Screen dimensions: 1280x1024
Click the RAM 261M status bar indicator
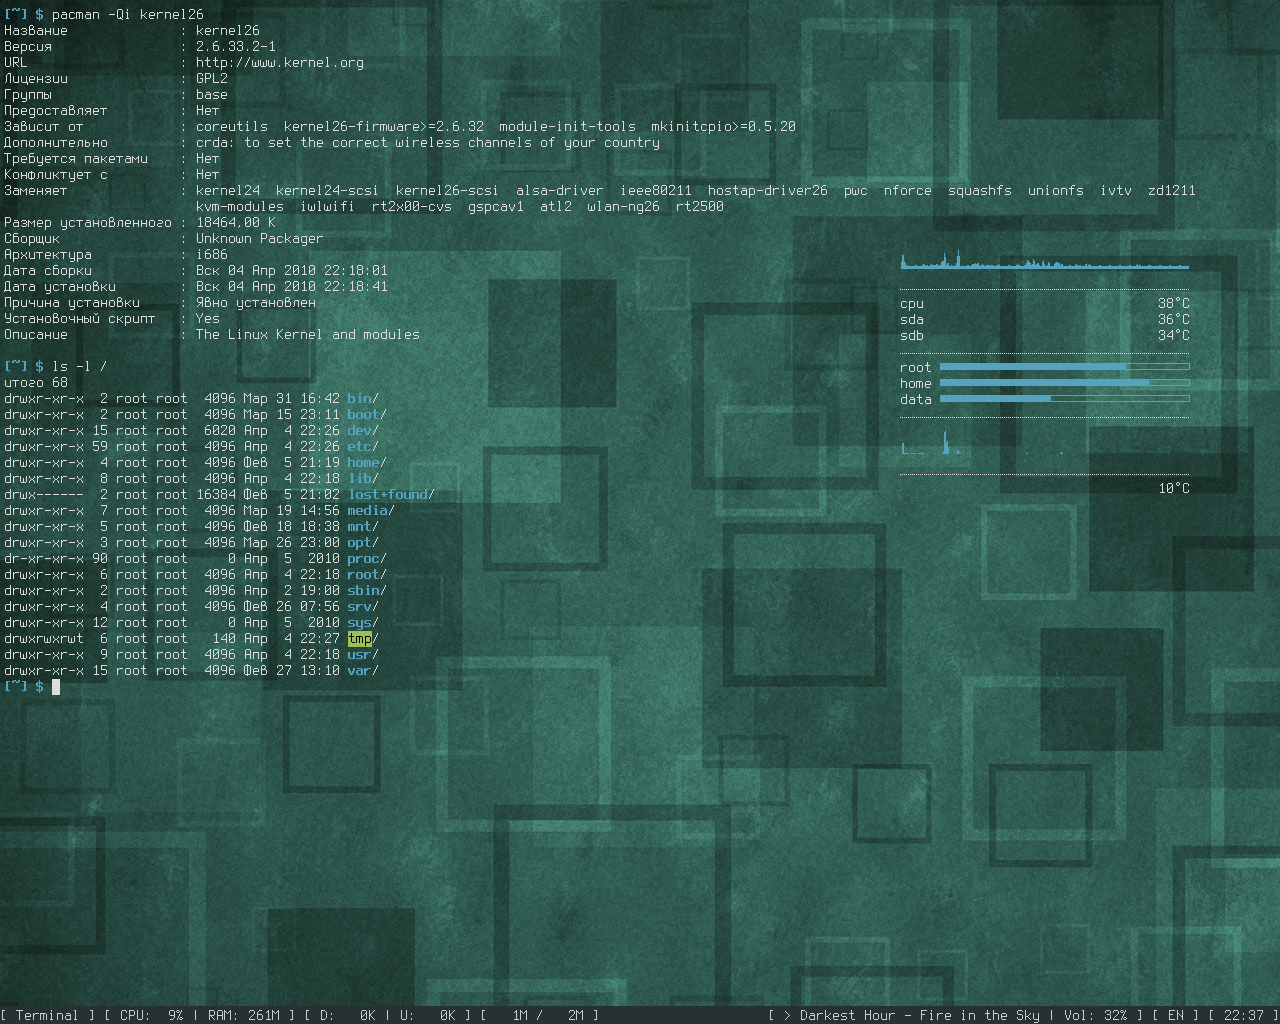pyautogui.click(x=243, y=1015)
